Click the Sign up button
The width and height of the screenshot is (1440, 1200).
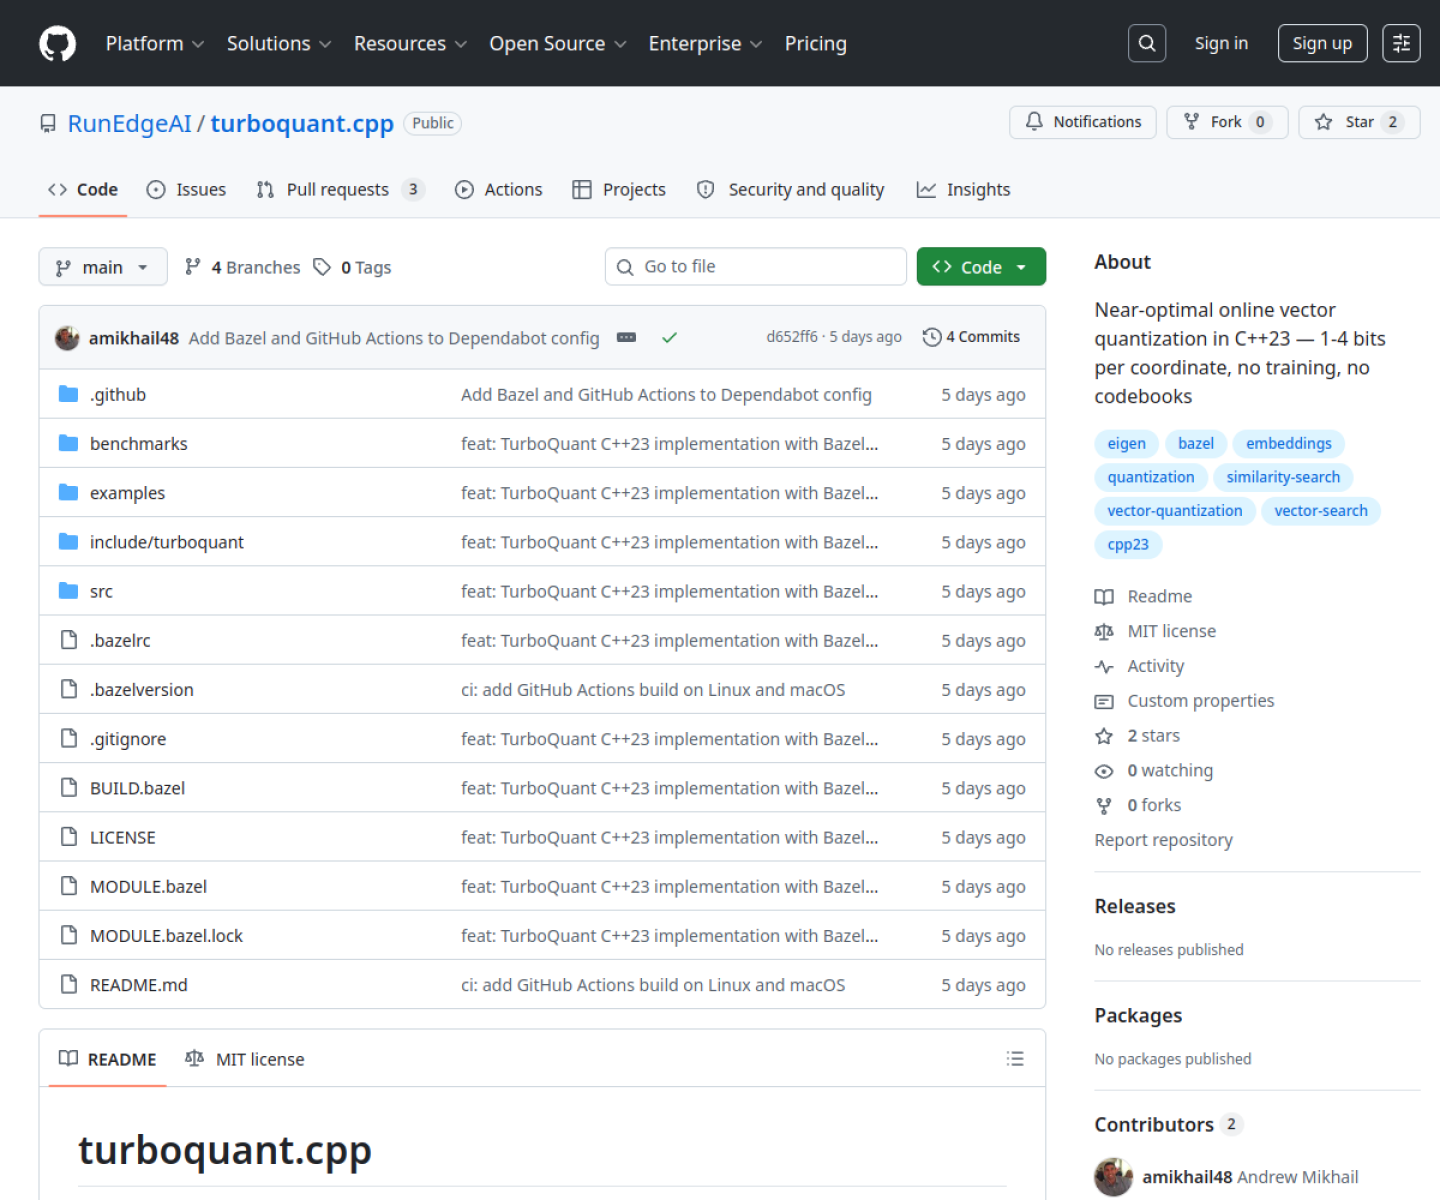(1322, 43)
